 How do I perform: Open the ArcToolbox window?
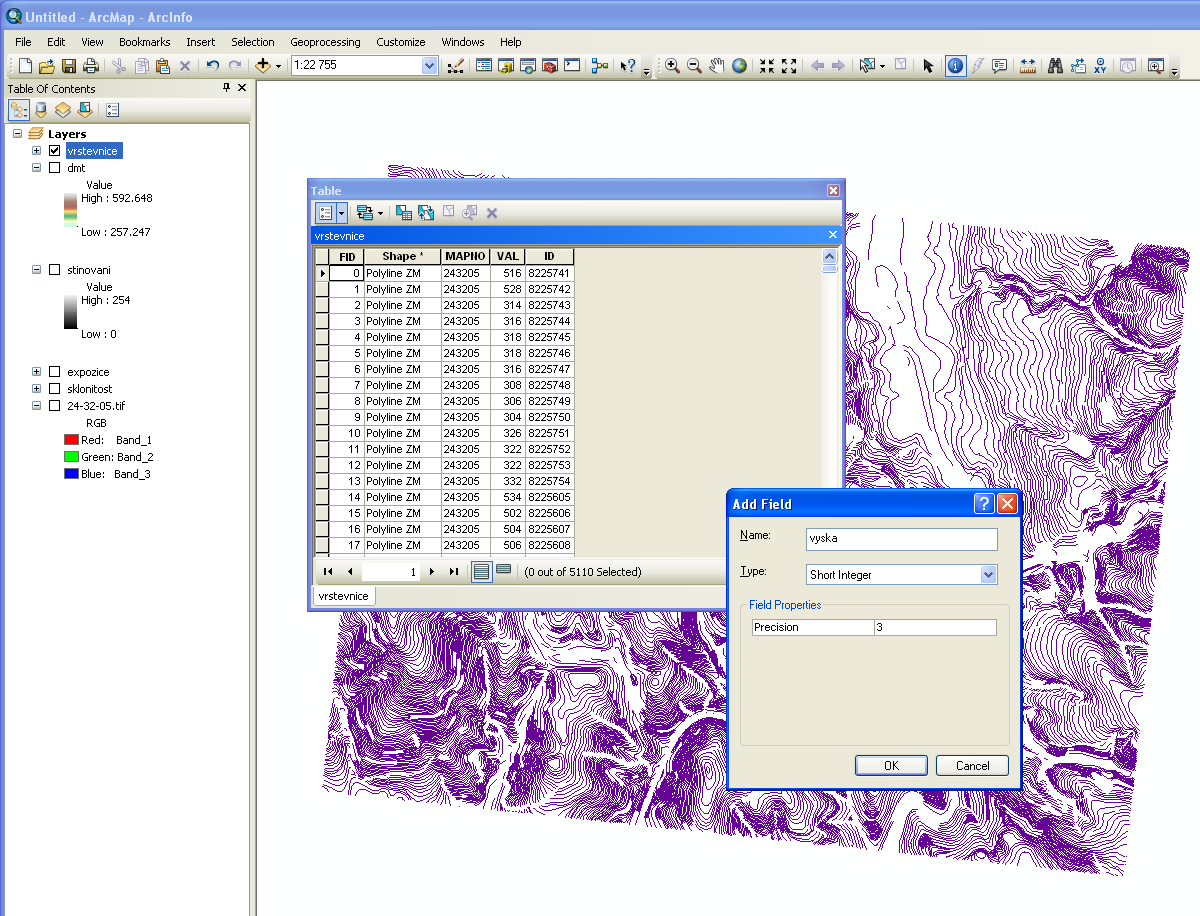pos(550,66)
